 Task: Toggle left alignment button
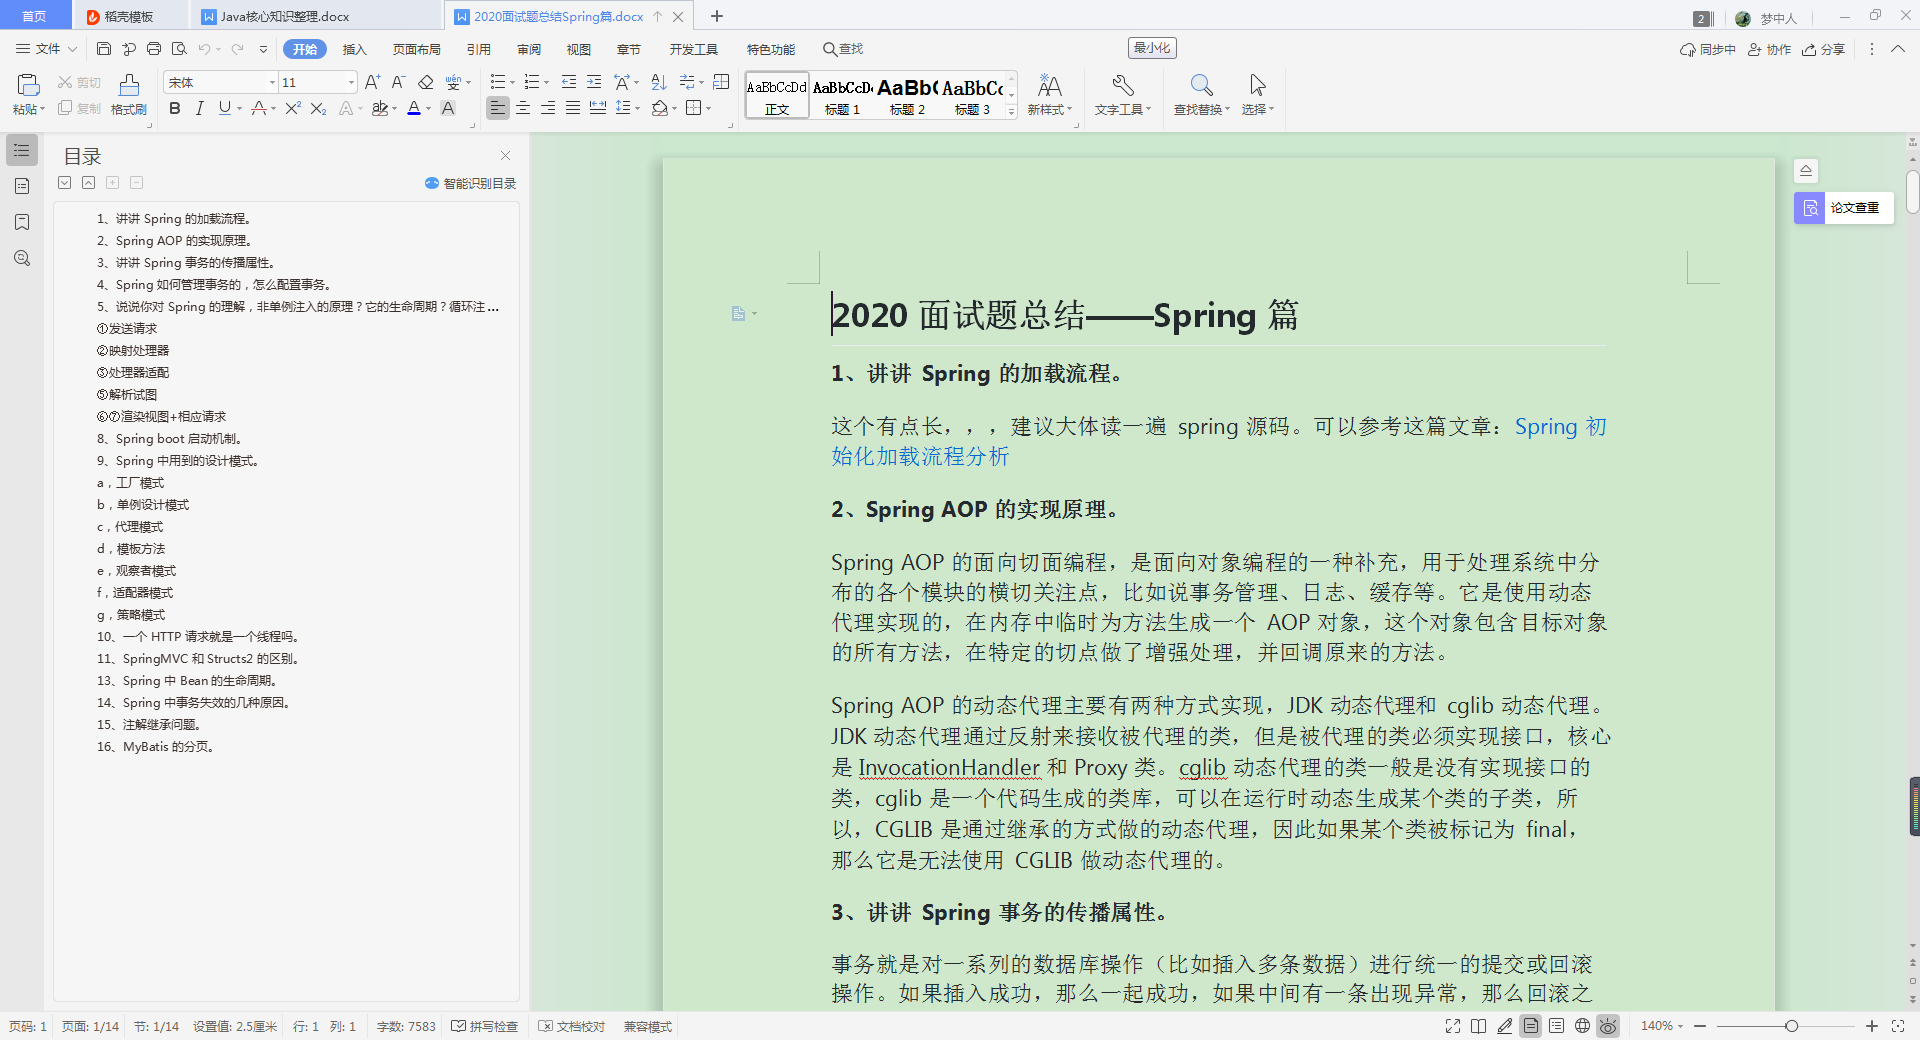(x=498, y=108)
